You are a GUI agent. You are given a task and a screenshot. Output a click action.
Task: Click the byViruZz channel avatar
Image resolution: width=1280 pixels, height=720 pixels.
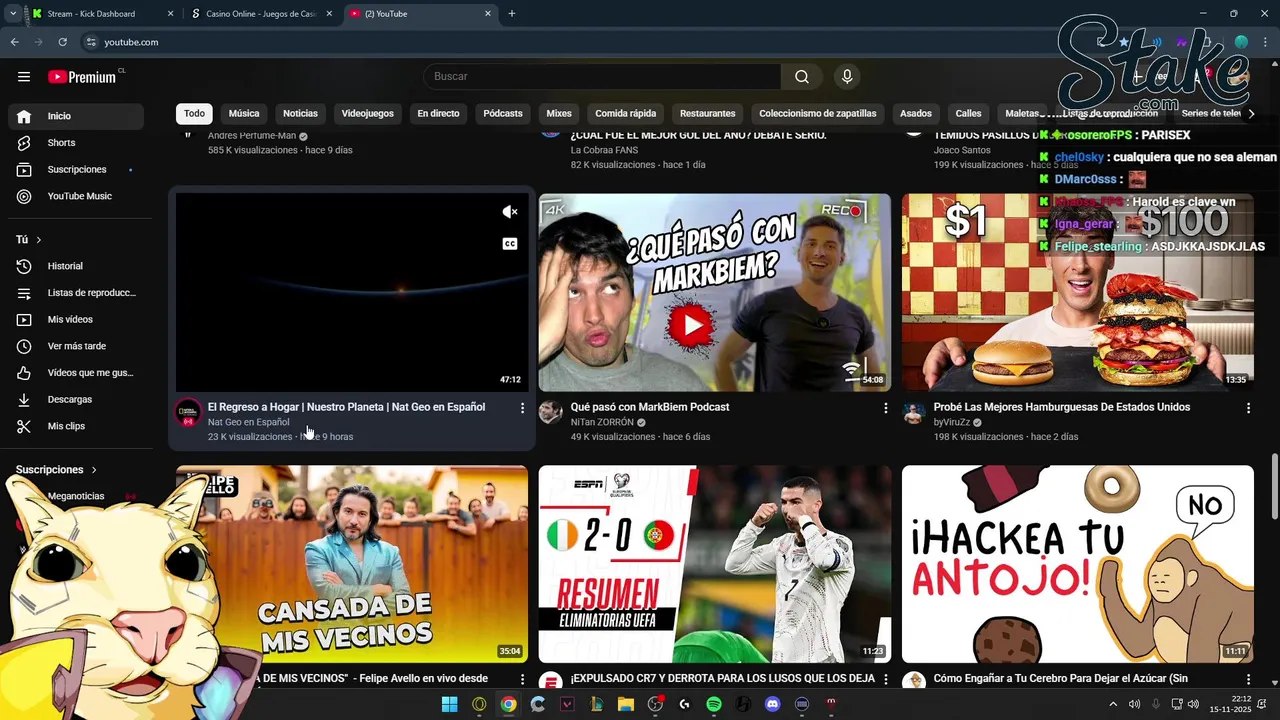click(914, 413)
